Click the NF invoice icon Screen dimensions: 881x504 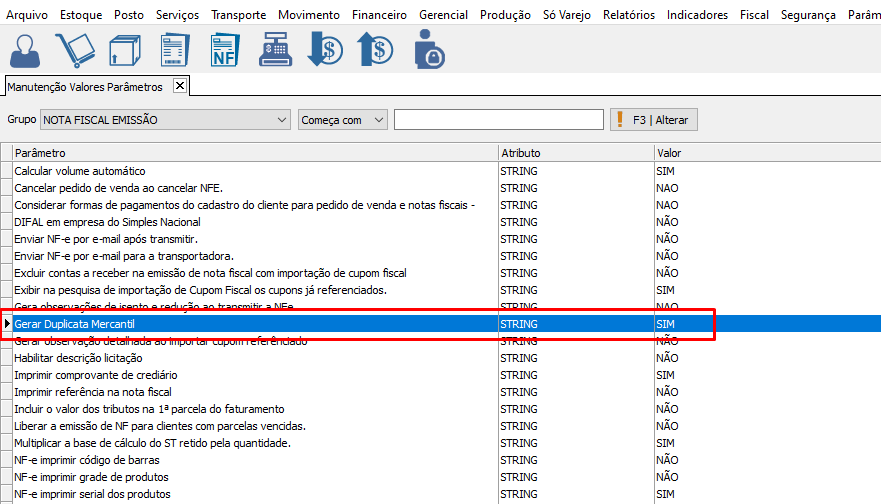[x=225, y=49]
